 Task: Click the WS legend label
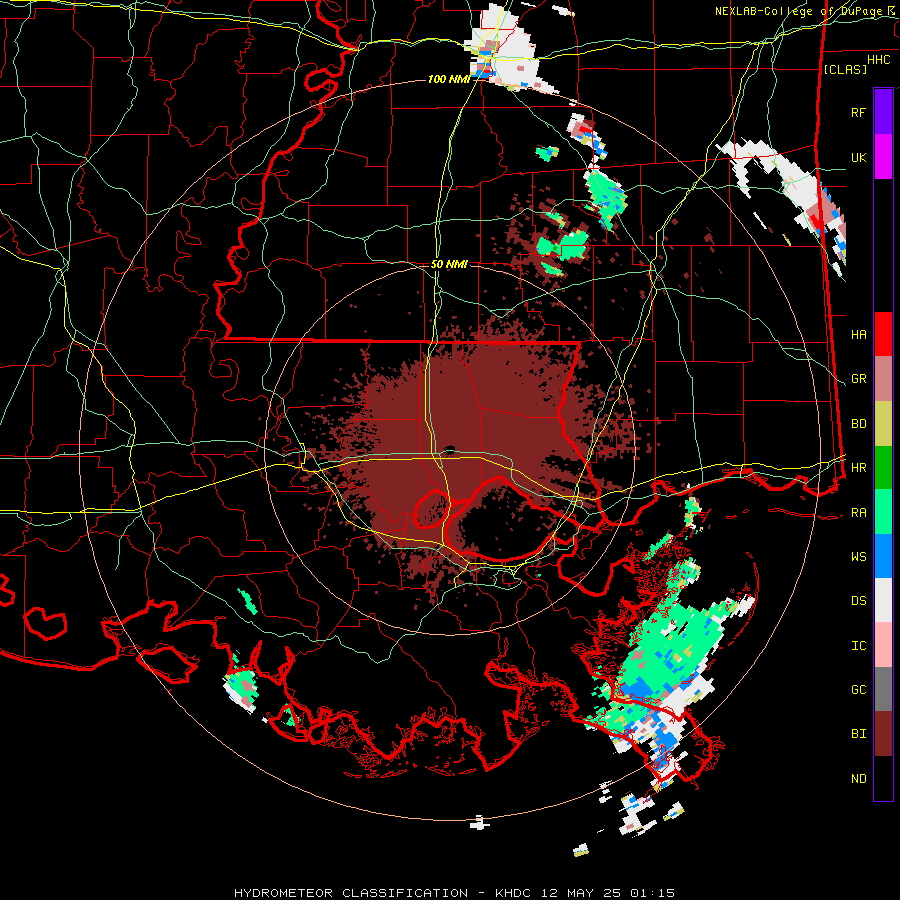click(859, 557)
